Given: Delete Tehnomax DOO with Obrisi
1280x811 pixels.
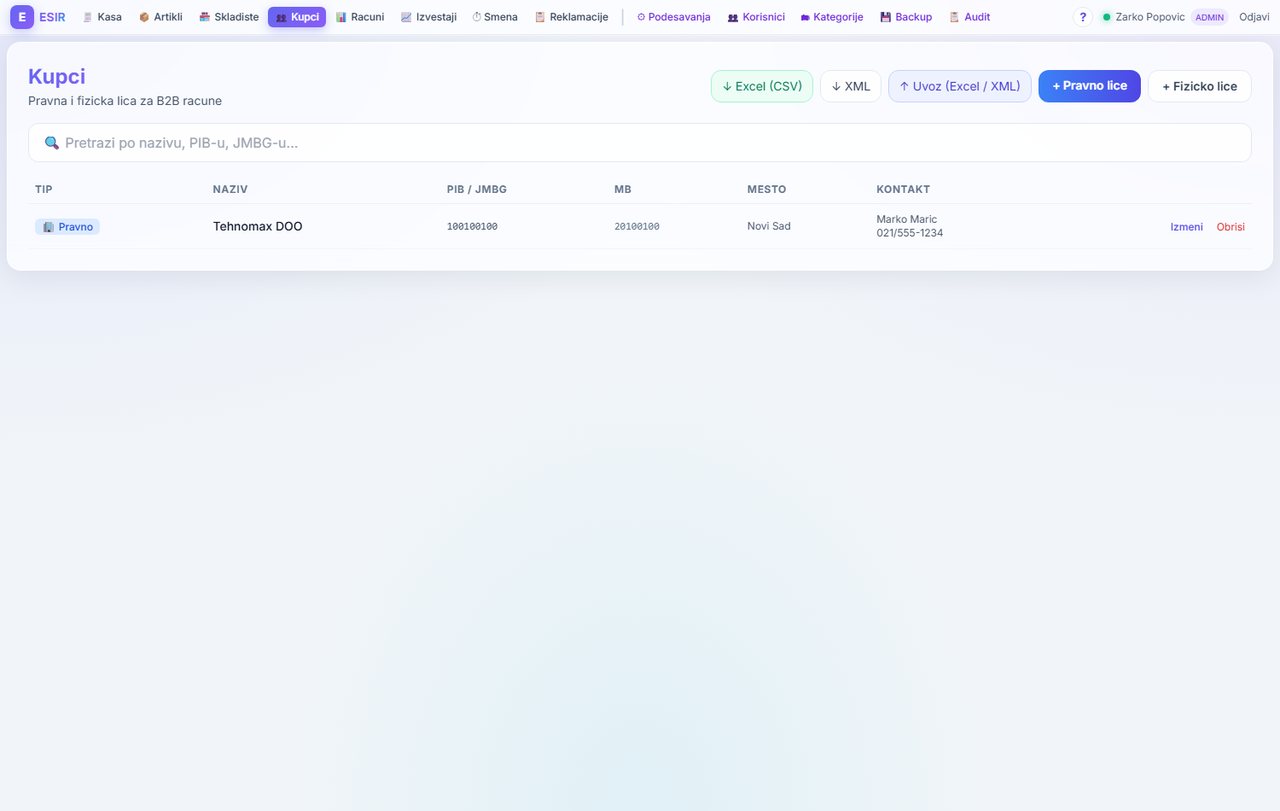Looking at the screenshot, I should pyautogui.click(x=1231, y=227).
